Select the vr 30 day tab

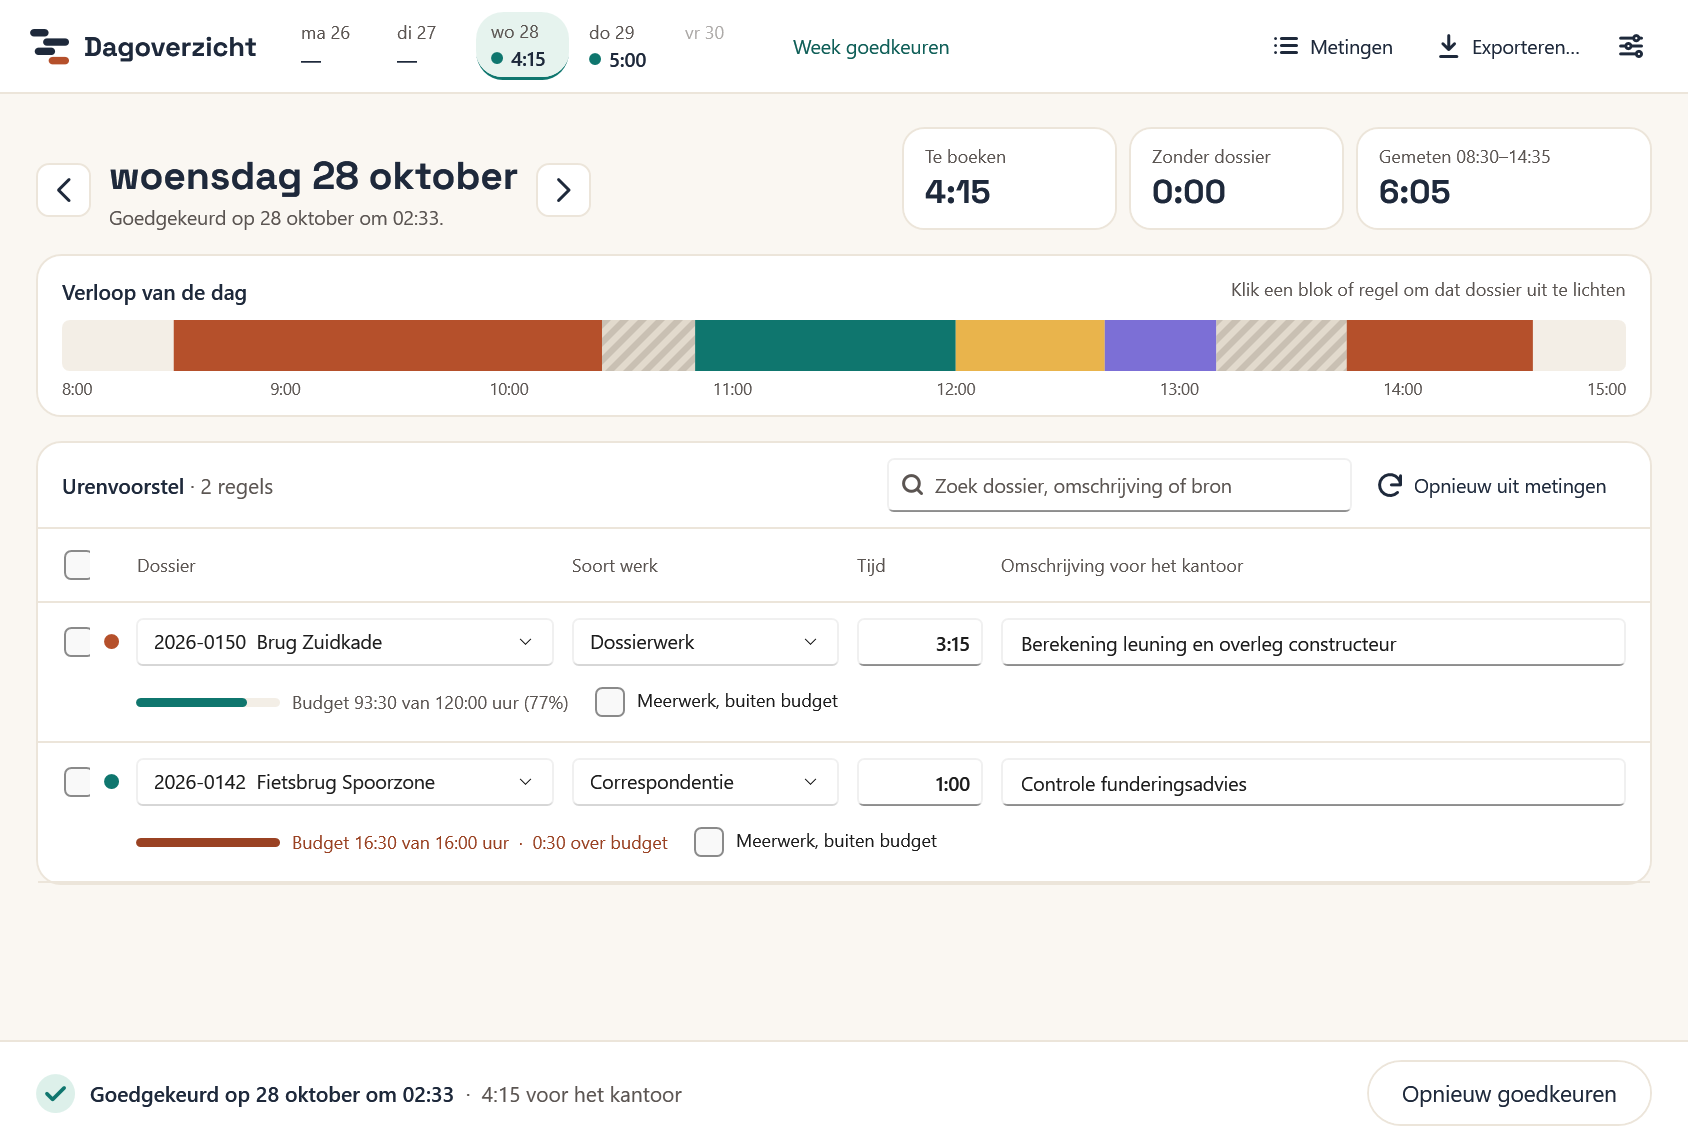pos(704,46)
